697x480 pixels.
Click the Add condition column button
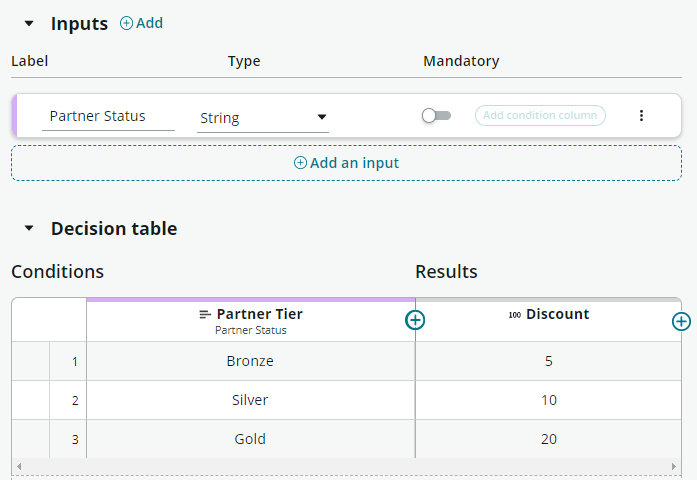(540, 116)
